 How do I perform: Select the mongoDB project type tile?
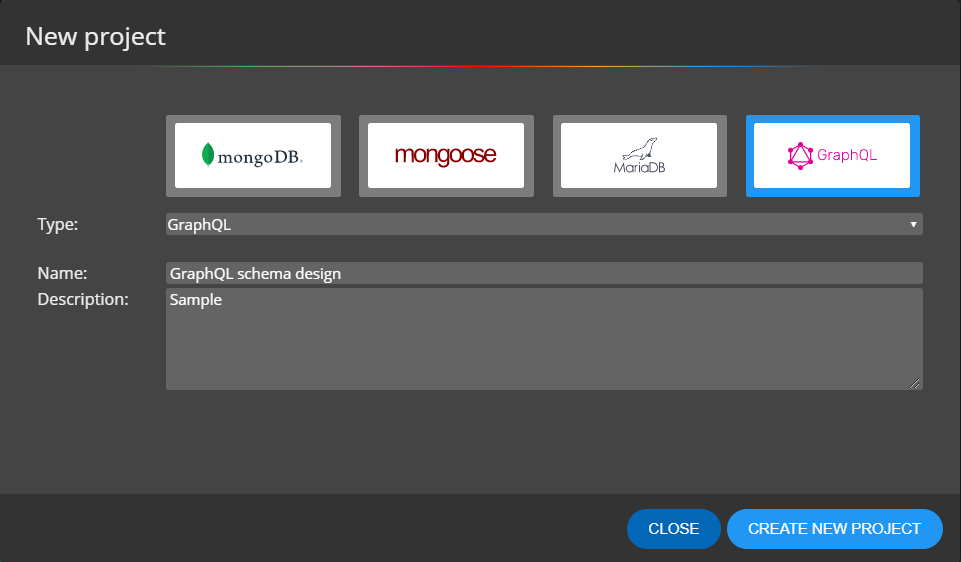click(x=253, y=156)
